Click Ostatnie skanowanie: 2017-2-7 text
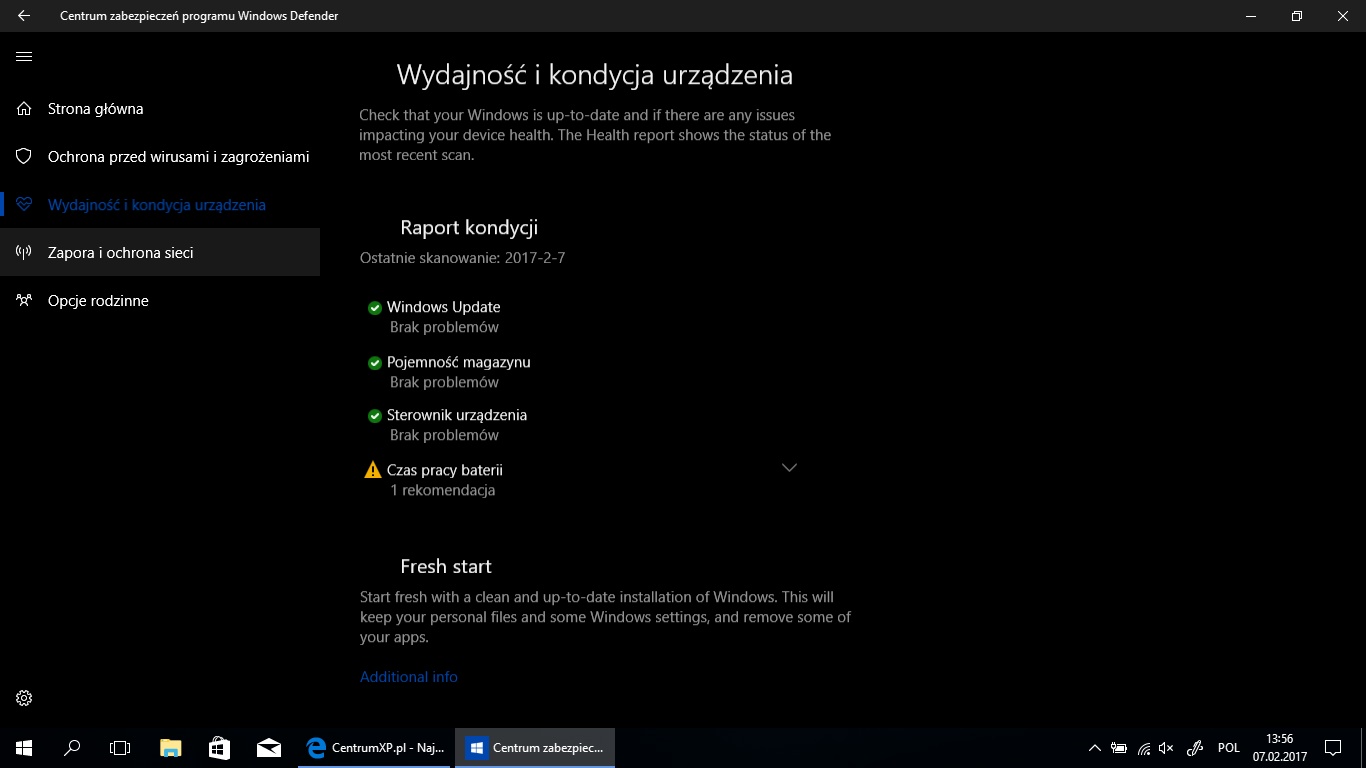The width and height of the screenshot is (1366, 768). (463, 258)
